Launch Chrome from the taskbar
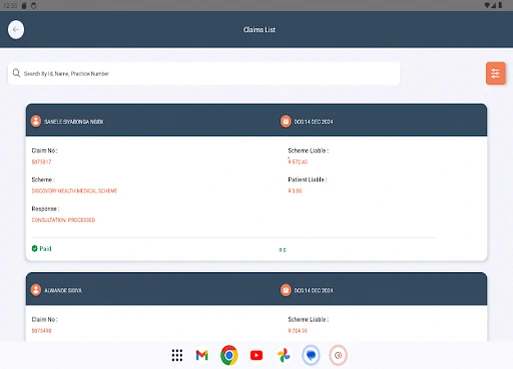 click(x=229, y=355)
